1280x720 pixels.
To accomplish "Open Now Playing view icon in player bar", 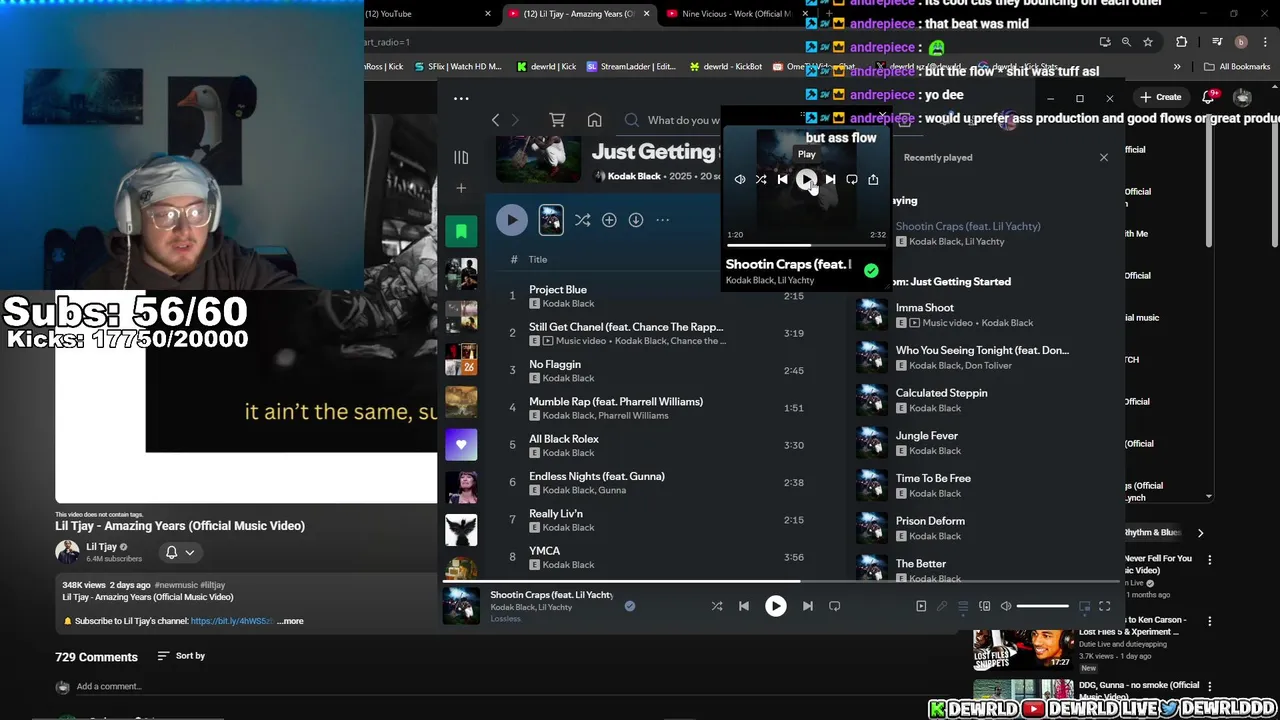I will (921, 606).
